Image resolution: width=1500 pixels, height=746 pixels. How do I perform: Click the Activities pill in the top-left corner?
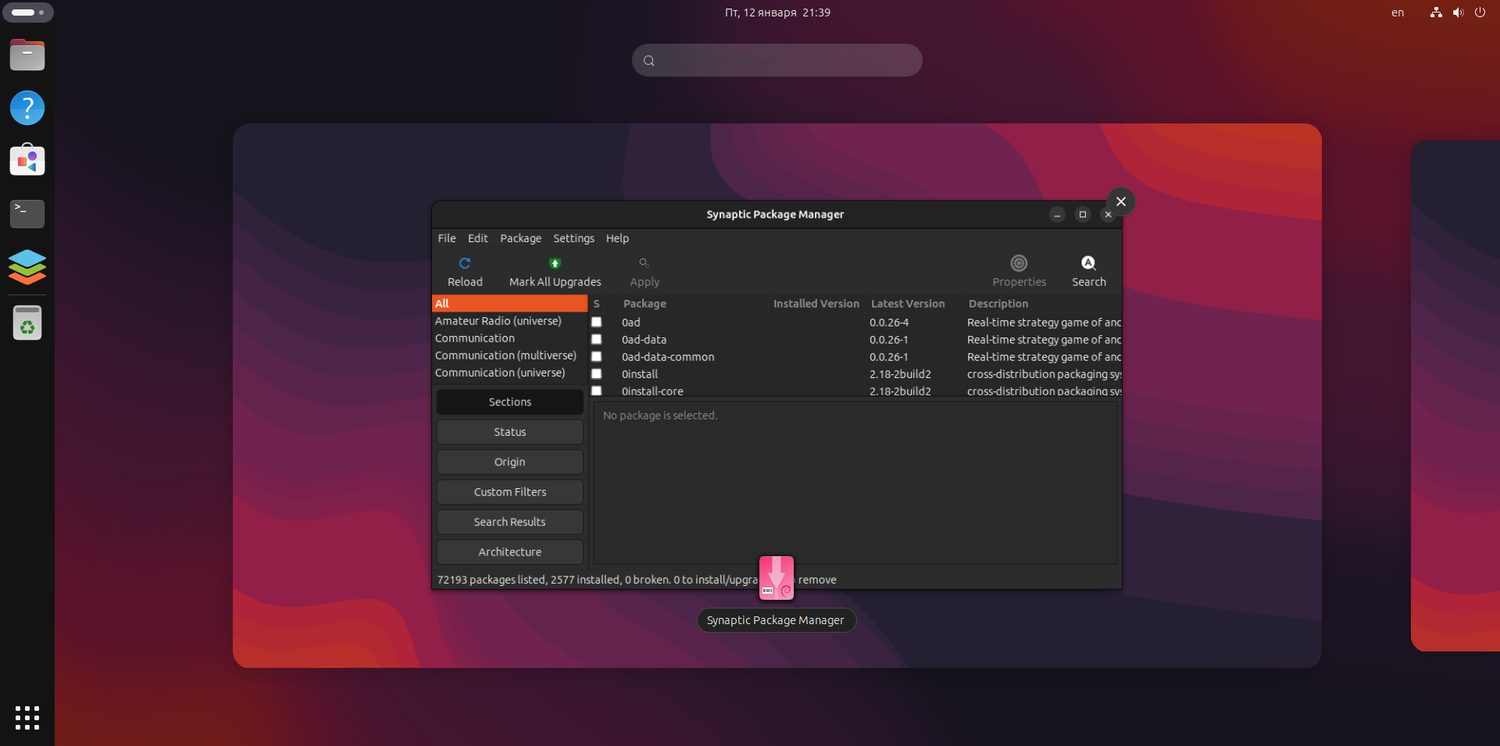[x=28, y=13]
